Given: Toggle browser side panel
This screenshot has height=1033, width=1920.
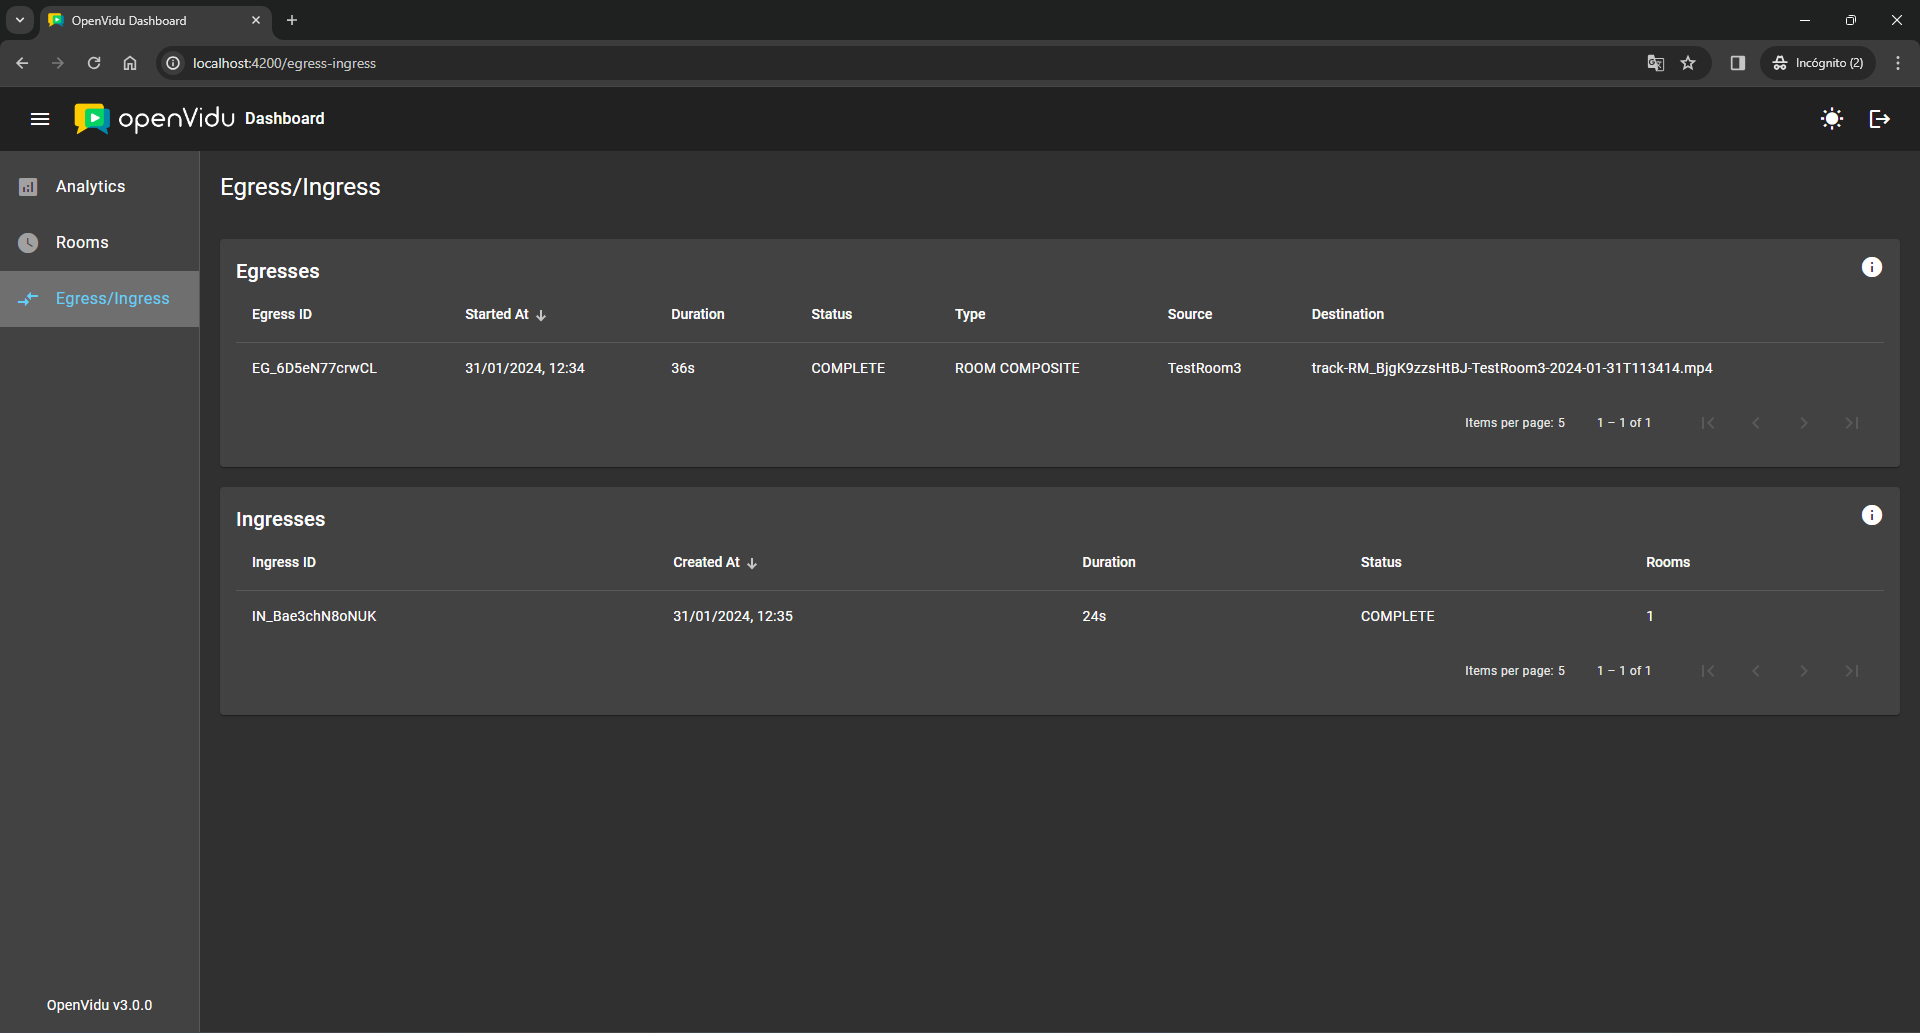Looking at the screenshot, I should (1737, 63).
